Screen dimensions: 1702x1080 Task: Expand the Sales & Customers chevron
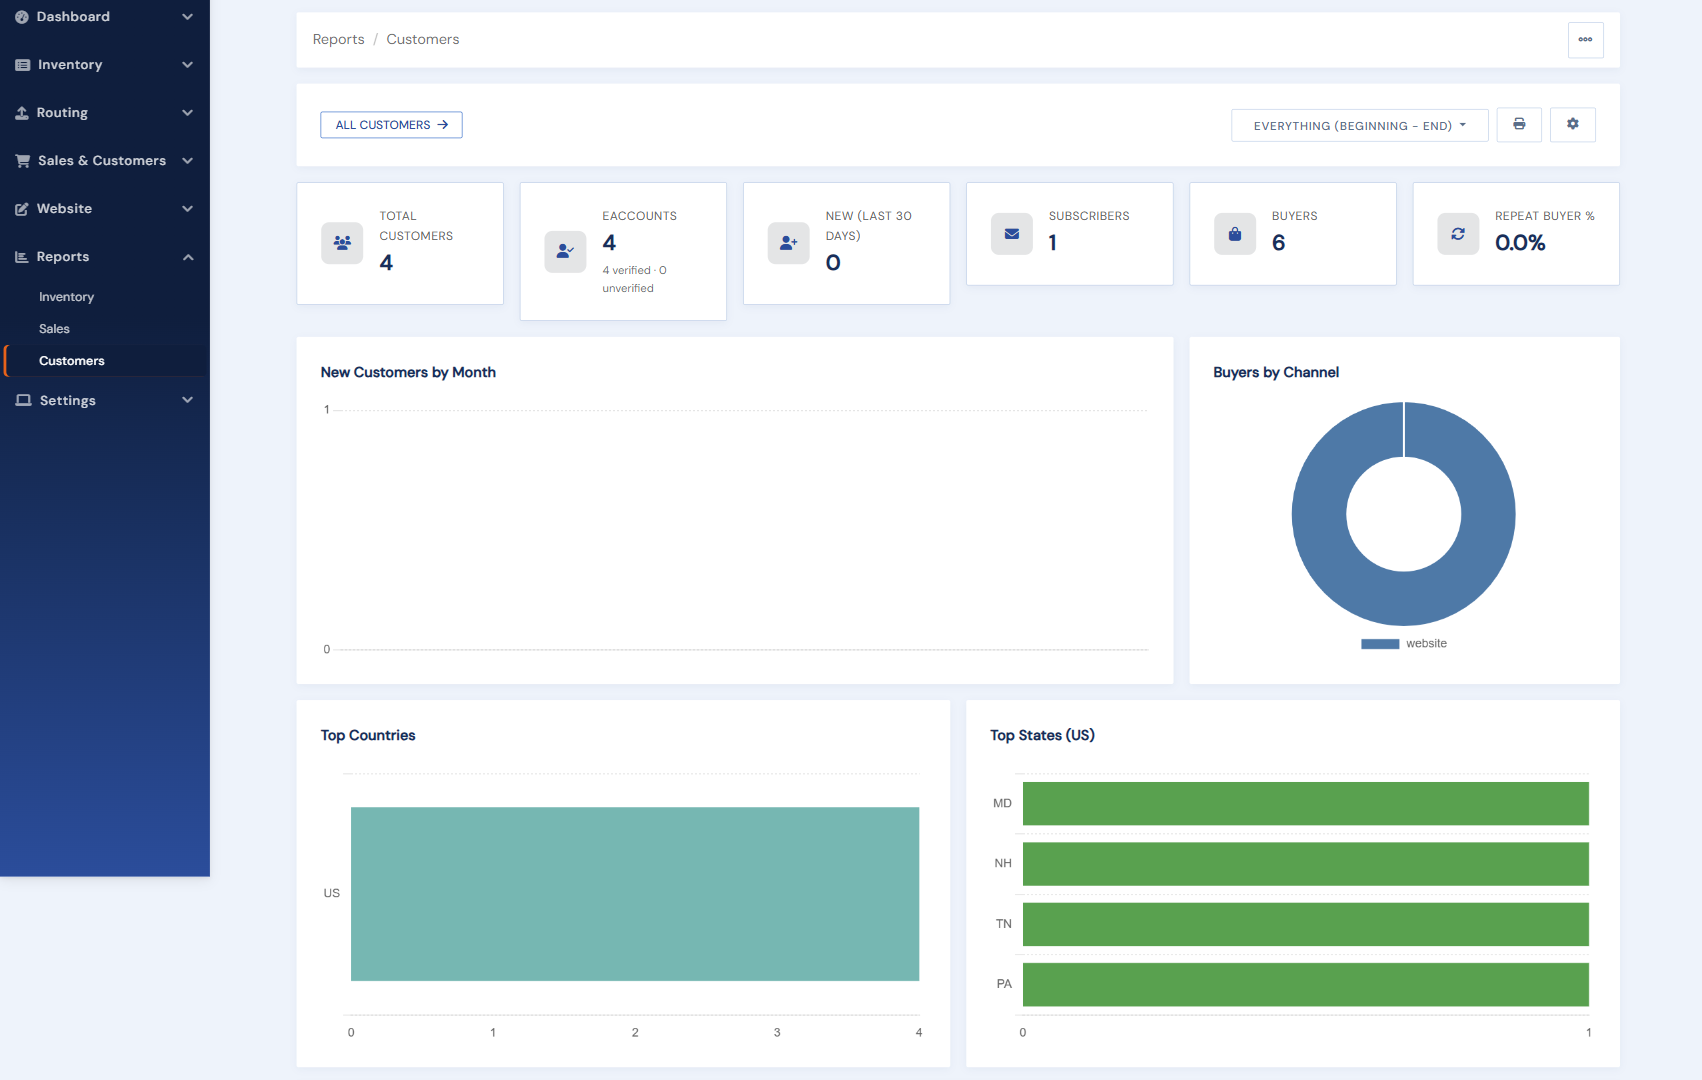187,161
